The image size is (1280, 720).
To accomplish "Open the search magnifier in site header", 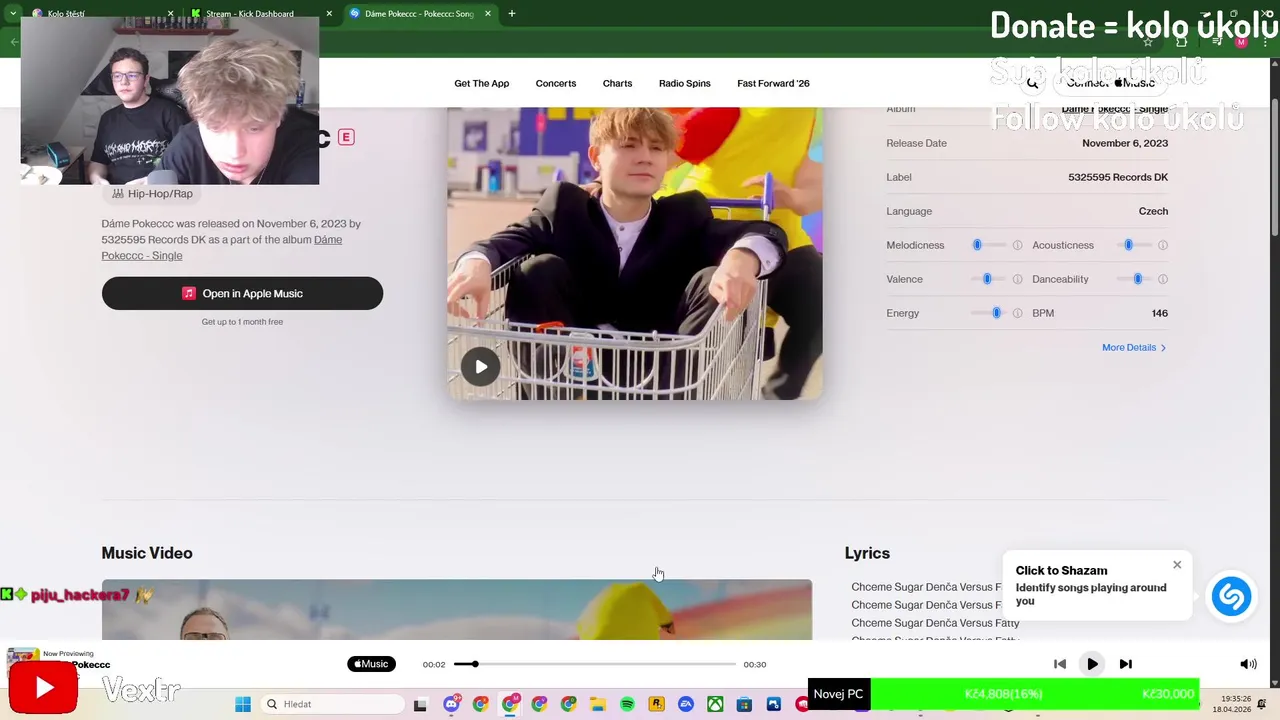I will coord(1032,83).
